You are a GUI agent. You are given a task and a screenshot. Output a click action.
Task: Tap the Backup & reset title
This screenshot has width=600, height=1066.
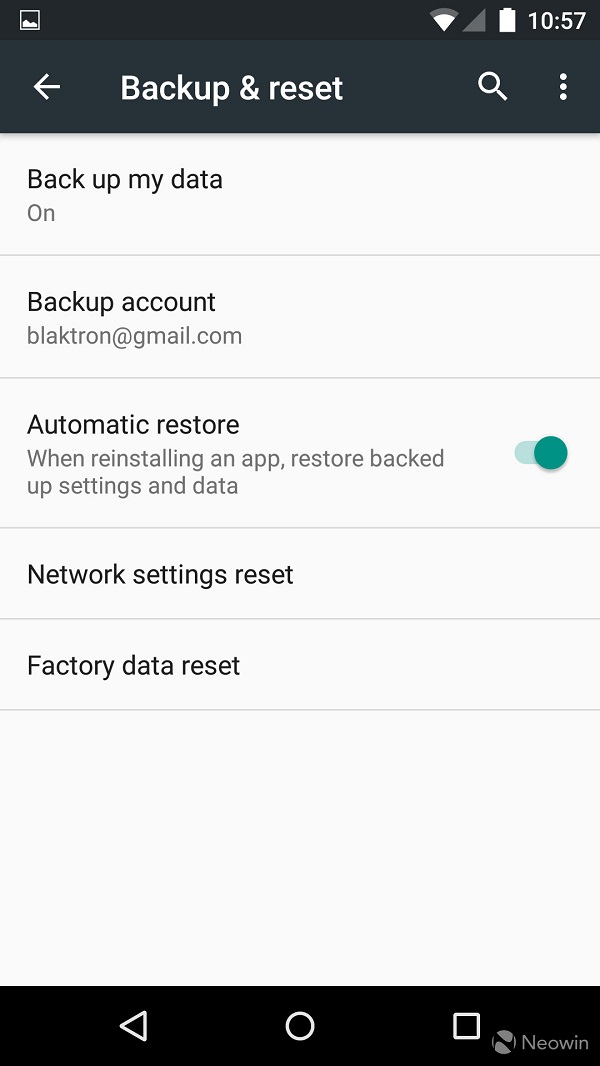[x=232, y=88]
